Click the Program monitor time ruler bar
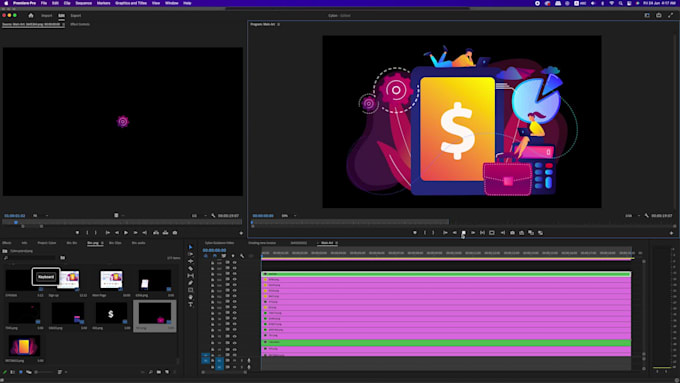The width and height of the screenshot is (680, 383). [x=350, y=223]
